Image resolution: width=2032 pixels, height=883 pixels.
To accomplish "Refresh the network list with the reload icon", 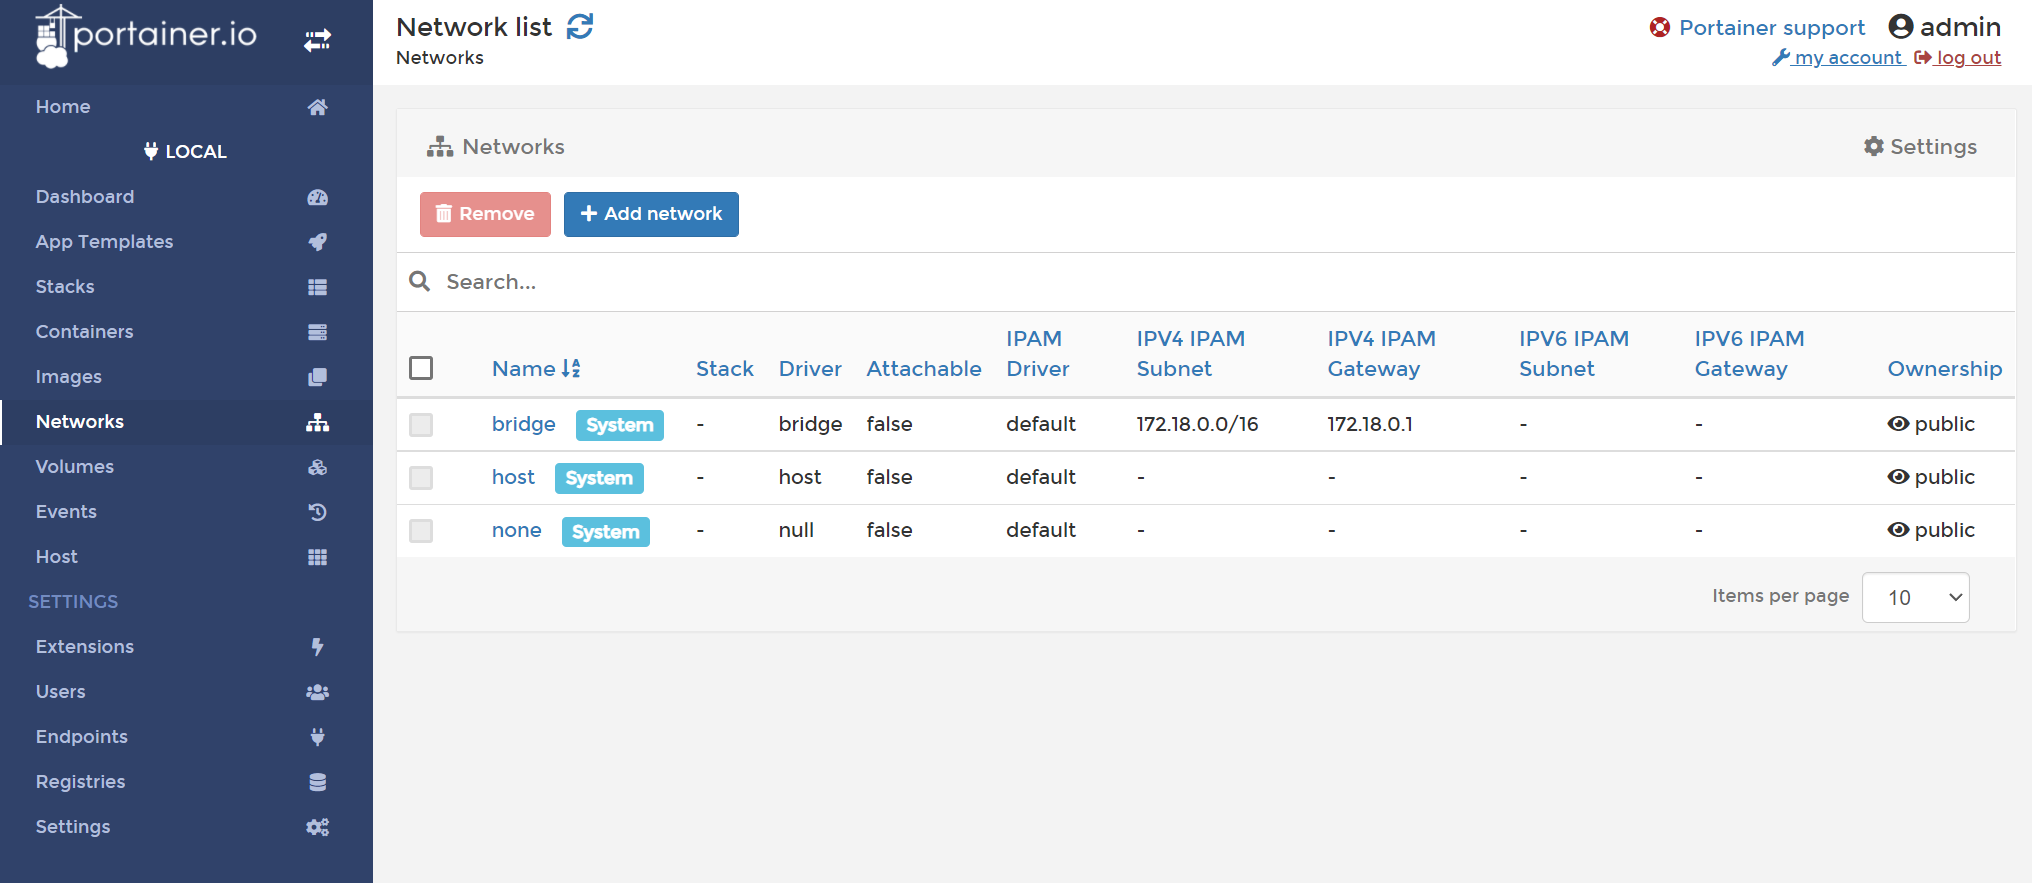I will [580, 27].
